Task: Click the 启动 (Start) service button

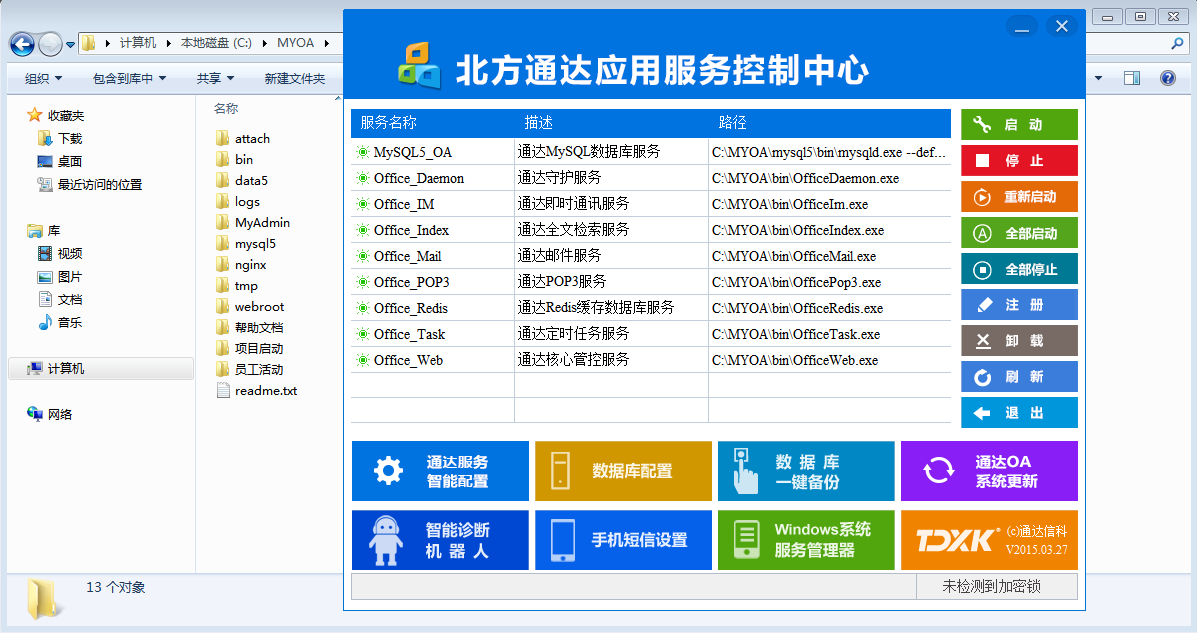Action: [x=1019, y=124]
